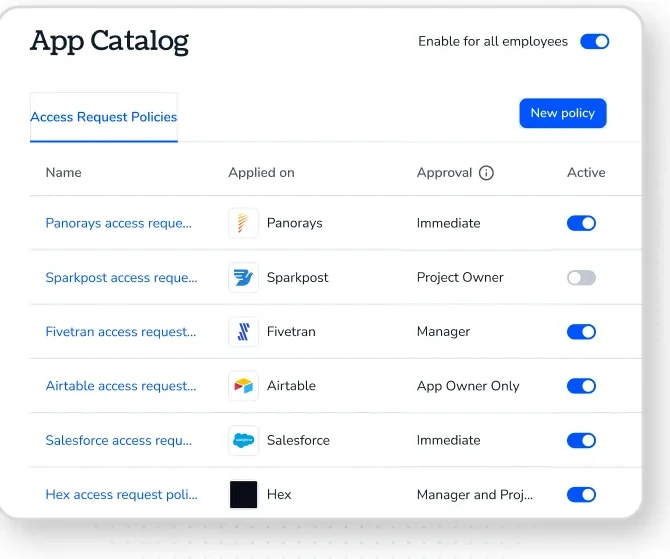Click the App Owner Only approval text
Image resolution: width=670 pixels, height=559 pixels.
468,386
